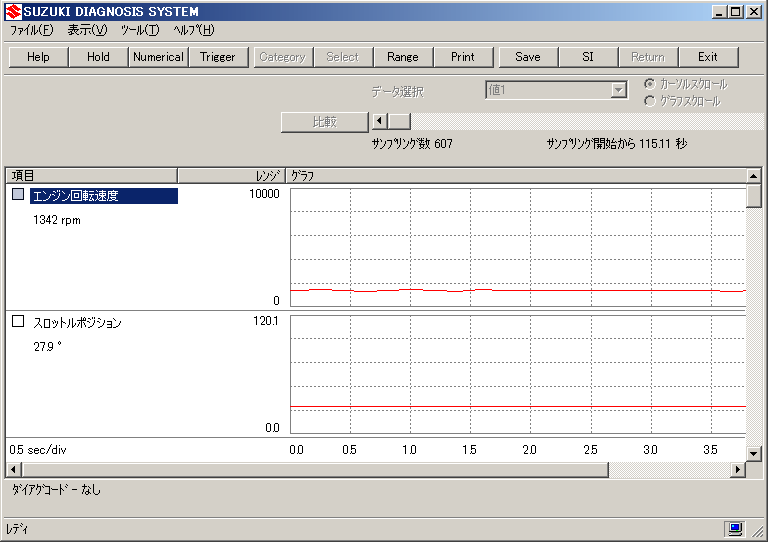Click the Help toolbar button

[39, 57]
